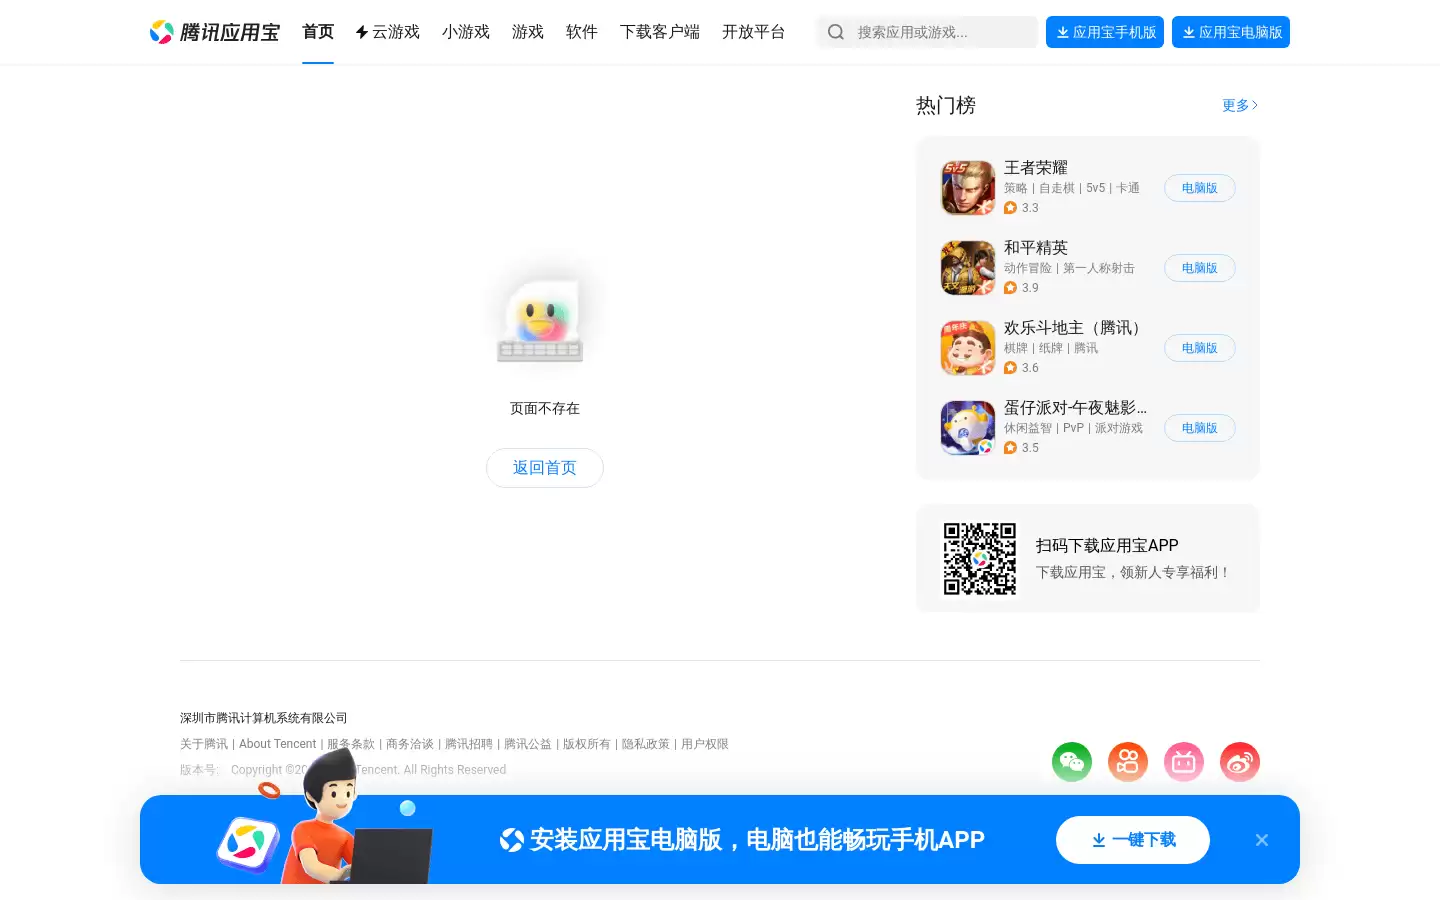Screen dimensions: 1440x900
Task: Open the WeChat social icon
Action: [1072, 762]
